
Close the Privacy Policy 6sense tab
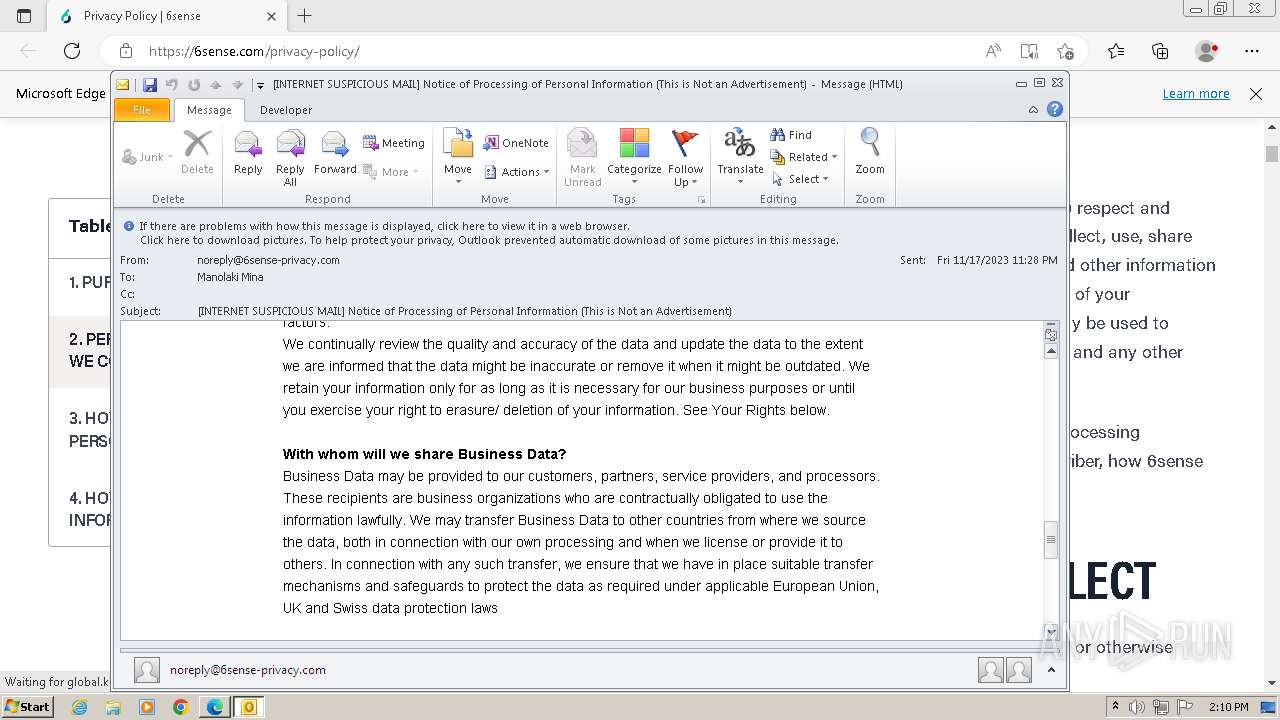coord(271,16)
